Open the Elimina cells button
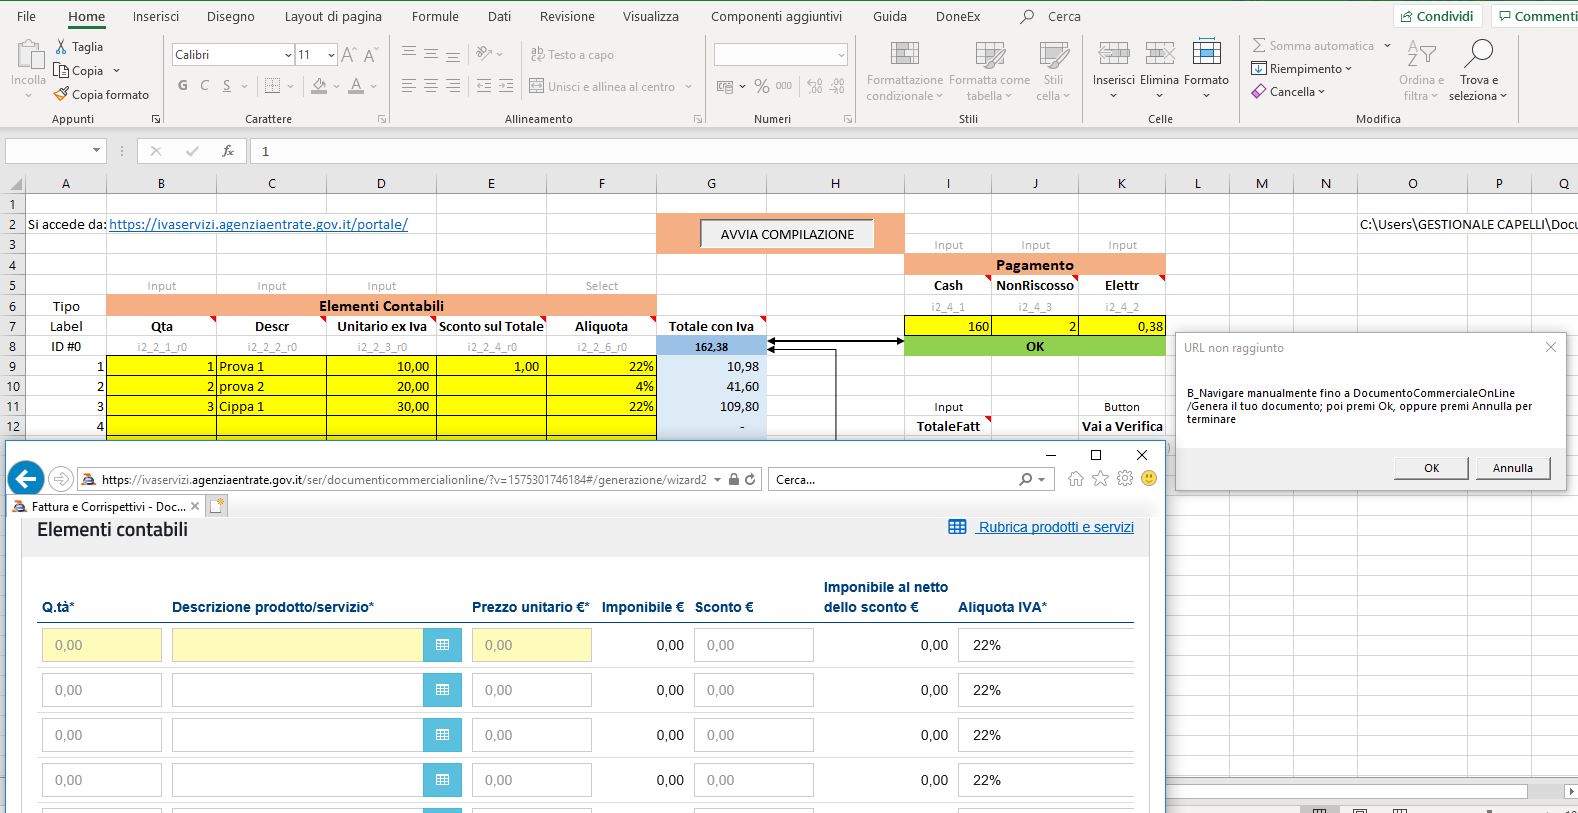The width and height of the screenshot is (1578, 813). (x=1160, y=69)
